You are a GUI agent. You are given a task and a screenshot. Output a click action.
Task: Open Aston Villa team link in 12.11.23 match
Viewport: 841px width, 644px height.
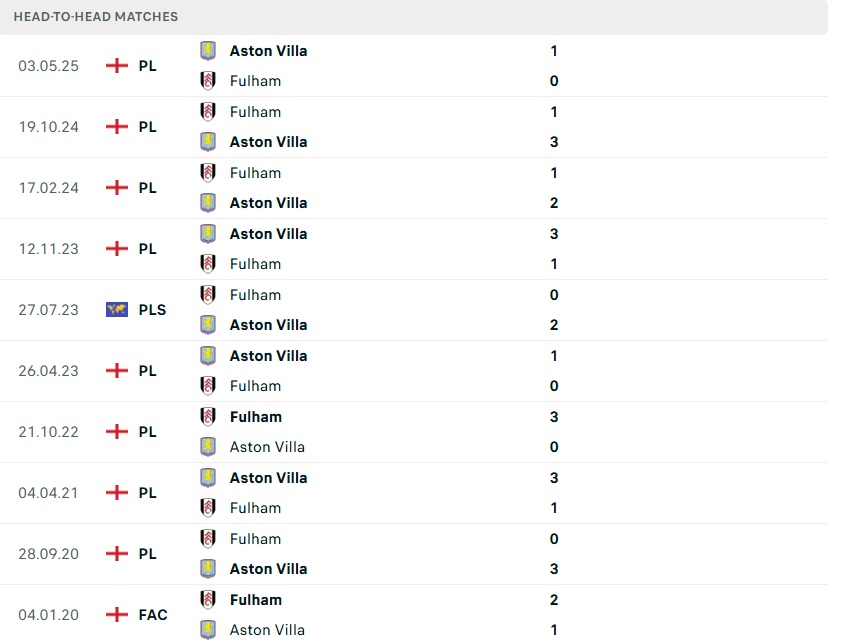pyautogui.click(x=268, y=234)
